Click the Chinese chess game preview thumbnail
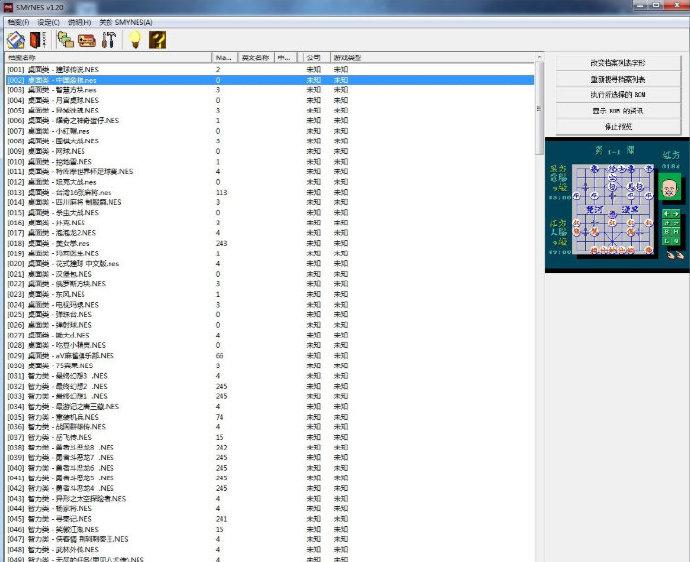 617,205
